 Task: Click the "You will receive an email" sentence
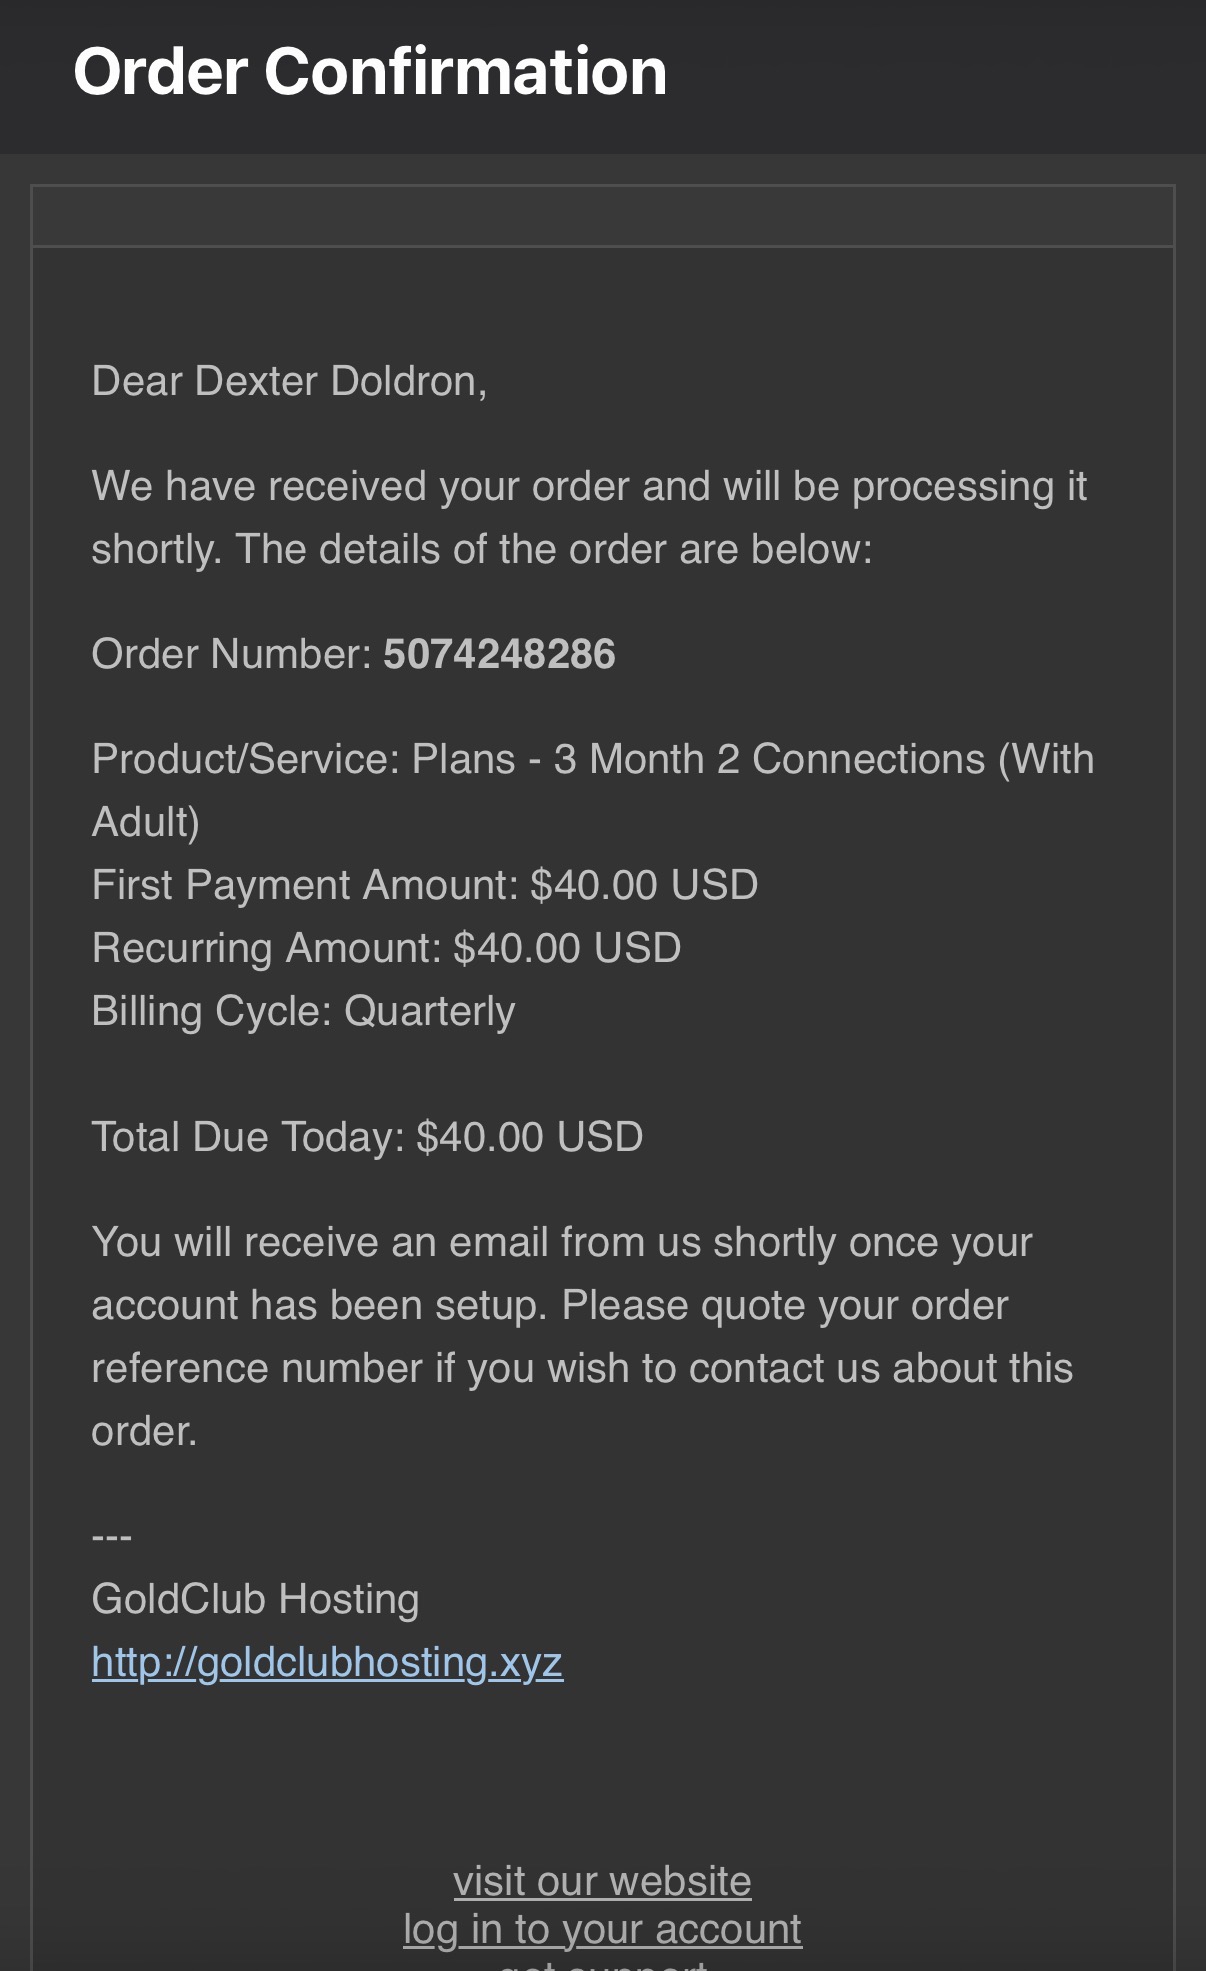pyautogui.click(x=561, y=1243)
